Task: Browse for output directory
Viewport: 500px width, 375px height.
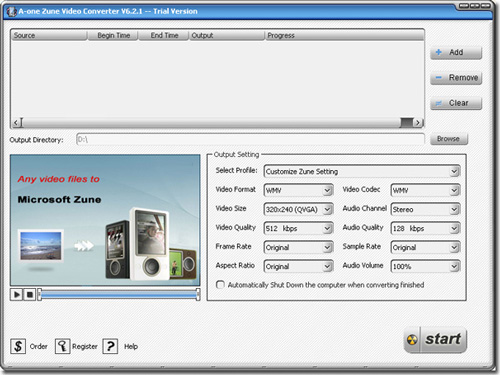Action: [x=449, y=139]
